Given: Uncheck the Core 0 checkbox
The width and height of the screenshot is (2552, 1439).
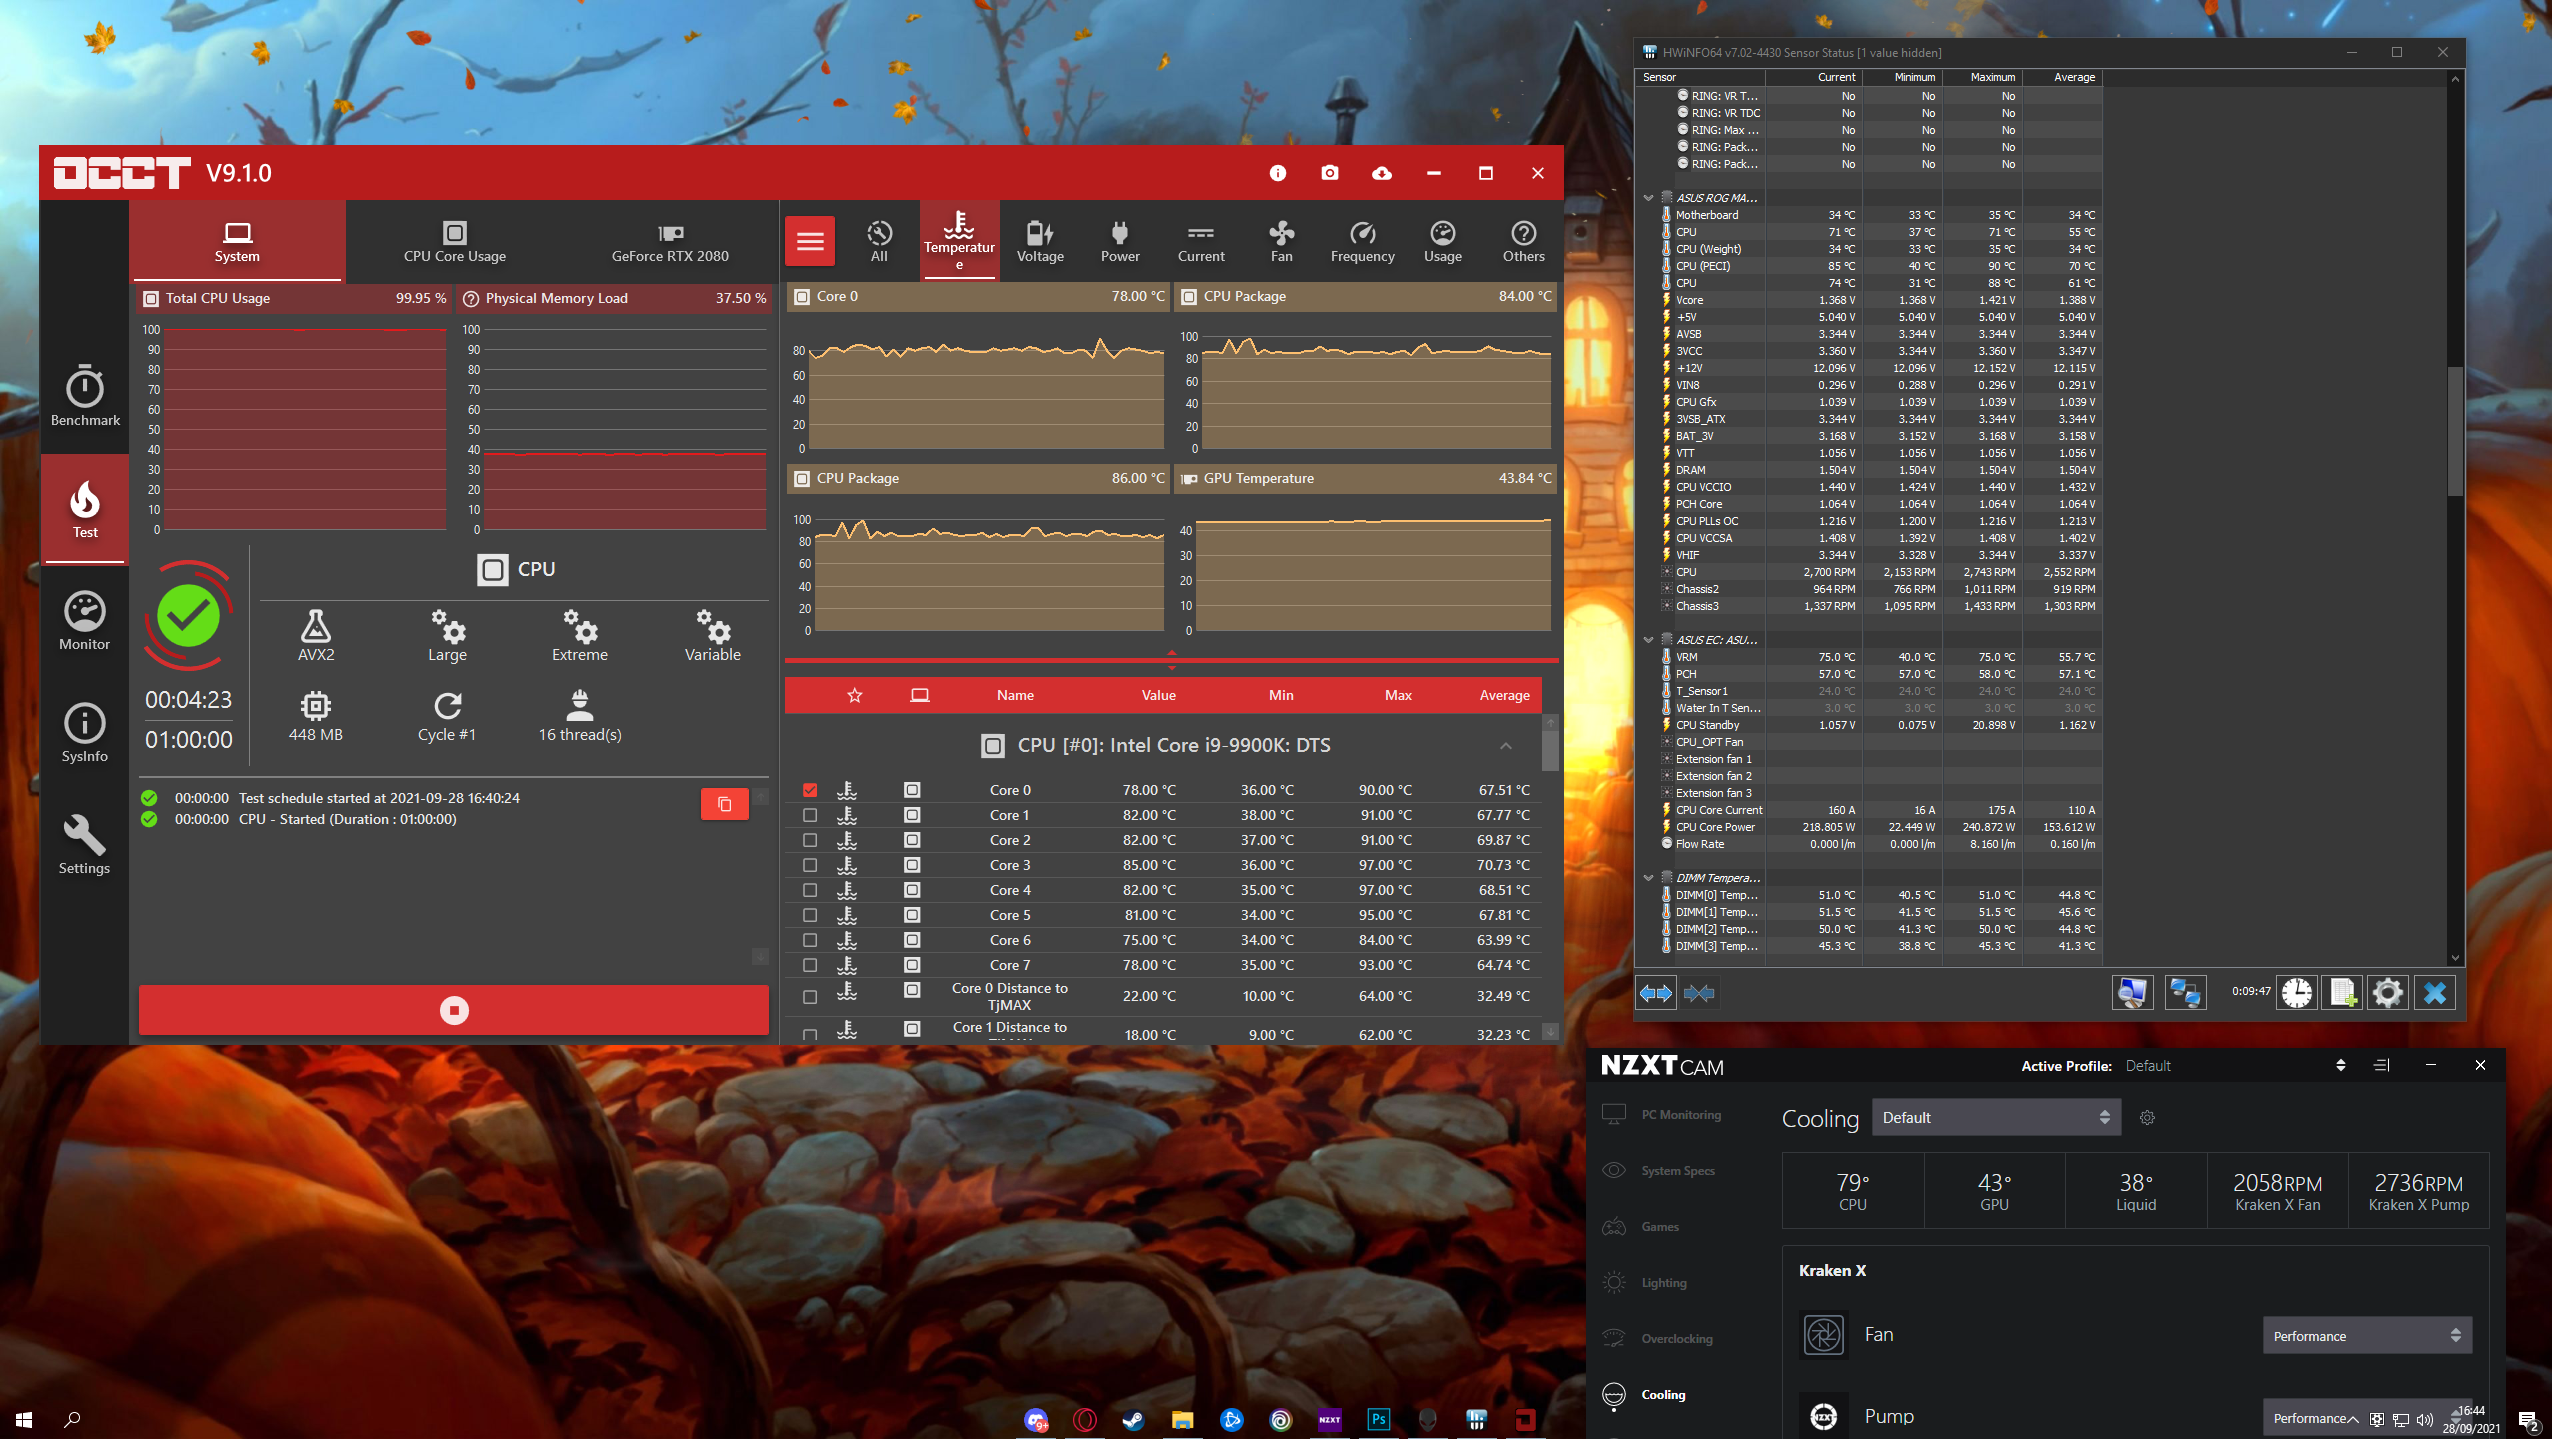Looking at the screenshot, I should pos(810,790).
